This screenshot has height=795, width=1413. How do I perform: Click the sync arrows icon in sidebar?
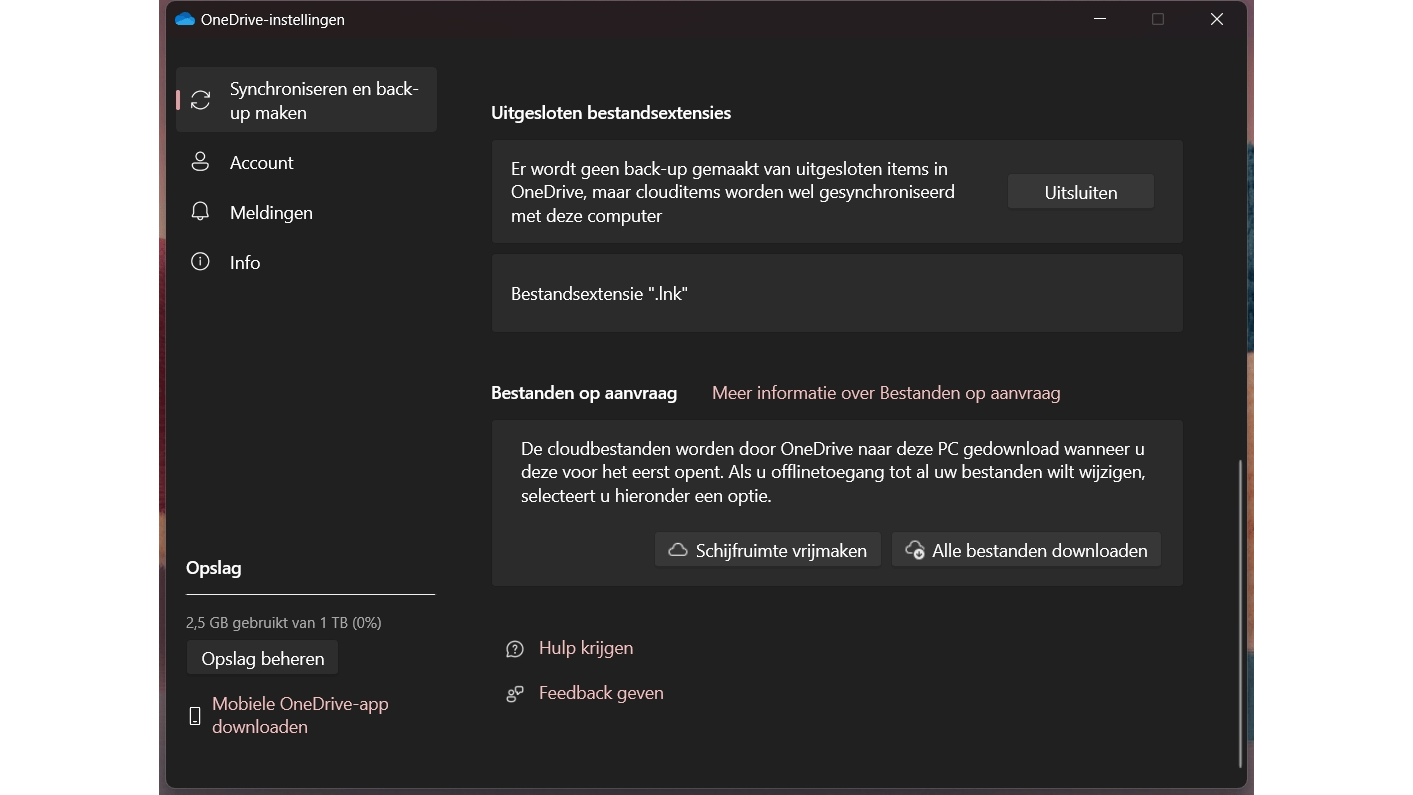pyautogui.click(x=201, y=100)
